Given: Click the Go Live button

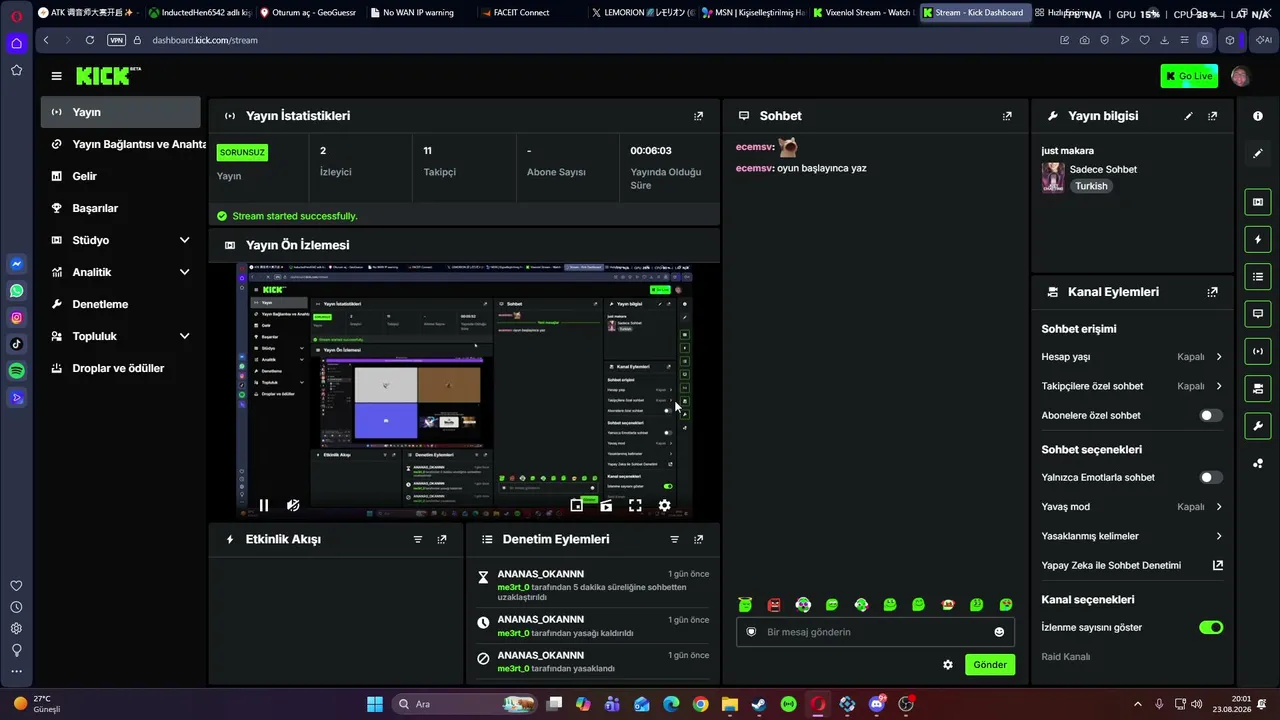Looking at the screenshot, I should [x=1189, y=76].
